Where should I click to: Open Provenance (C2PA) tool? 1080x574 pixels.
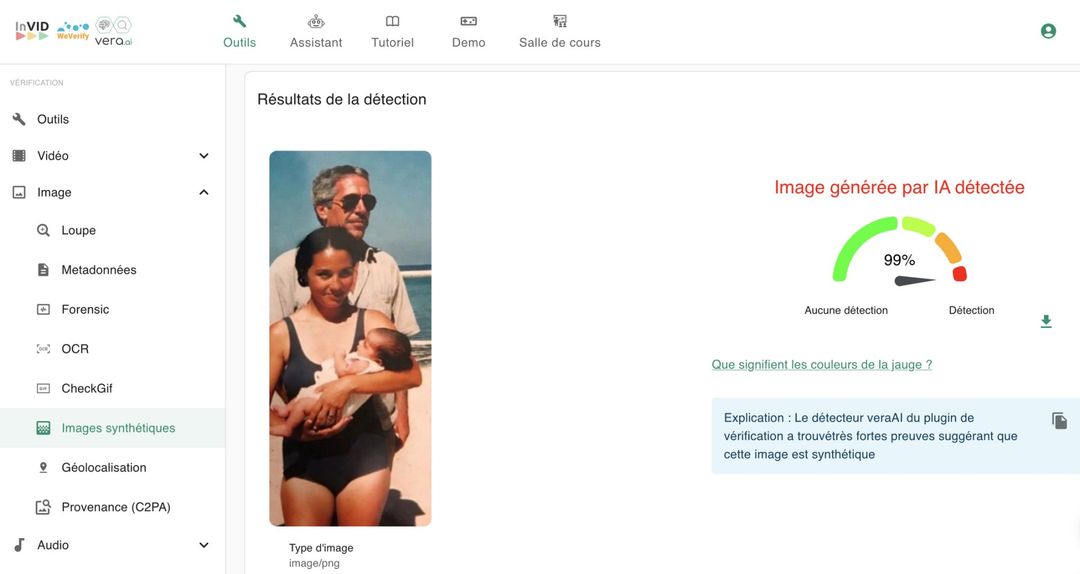pos(115,507)
